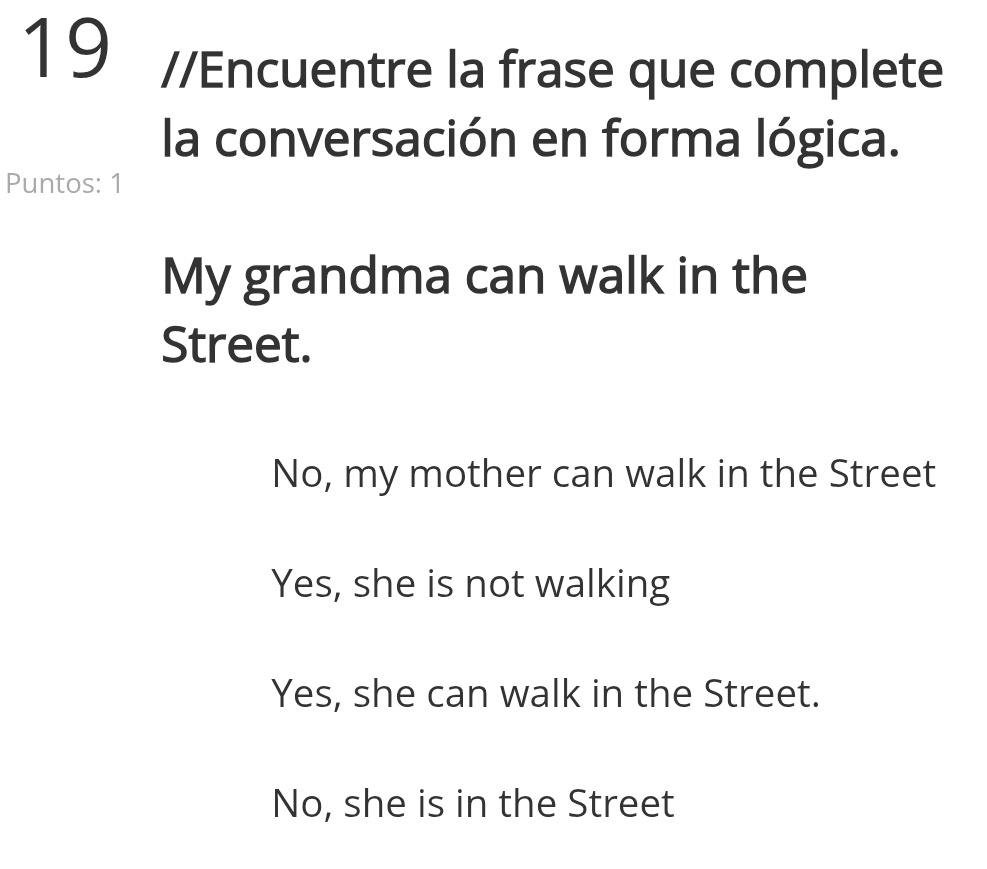Pick "Yes, she can walk in the Street."
Viewport: 987px width, 869px height.
coord(545,693)
